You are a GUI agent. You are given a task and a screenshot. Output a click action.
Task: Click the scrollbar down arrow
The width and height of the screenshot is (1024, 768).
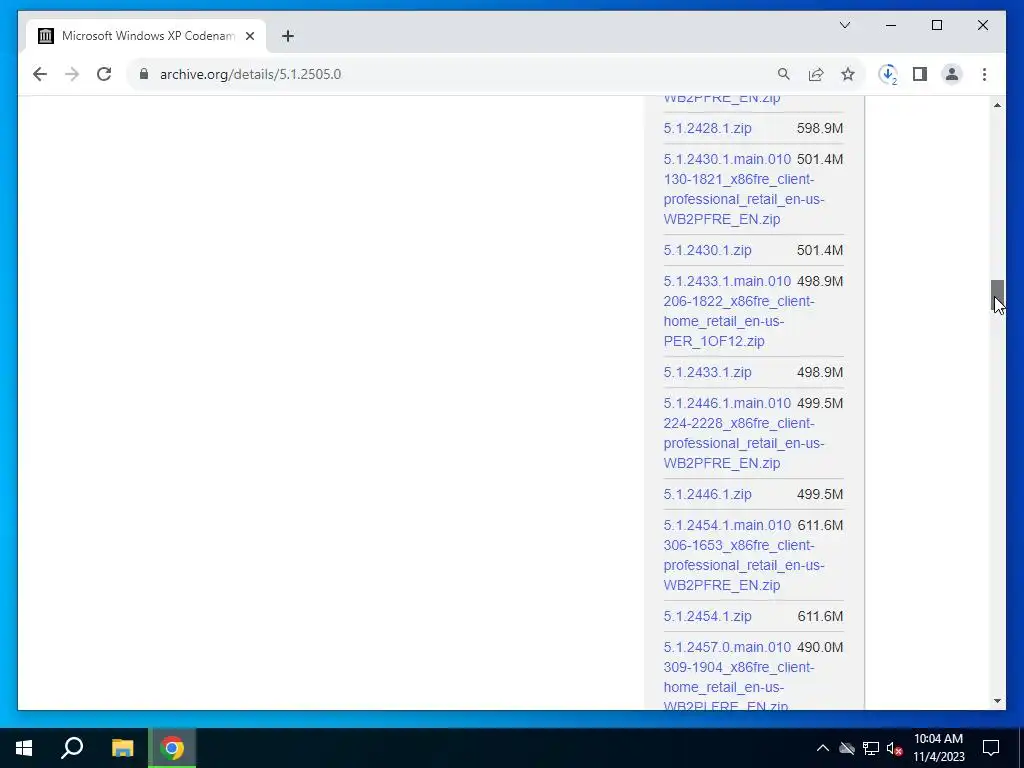tap(997, 701)
